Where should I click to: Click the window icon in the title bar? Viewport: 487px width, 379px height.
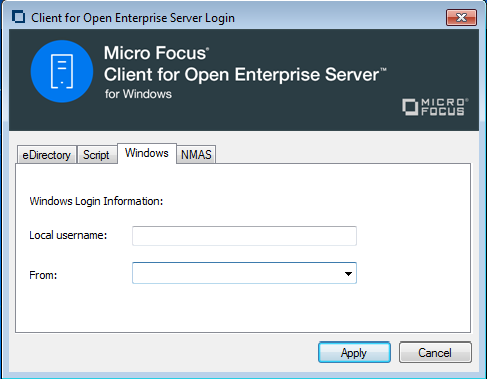click(19, 17)
